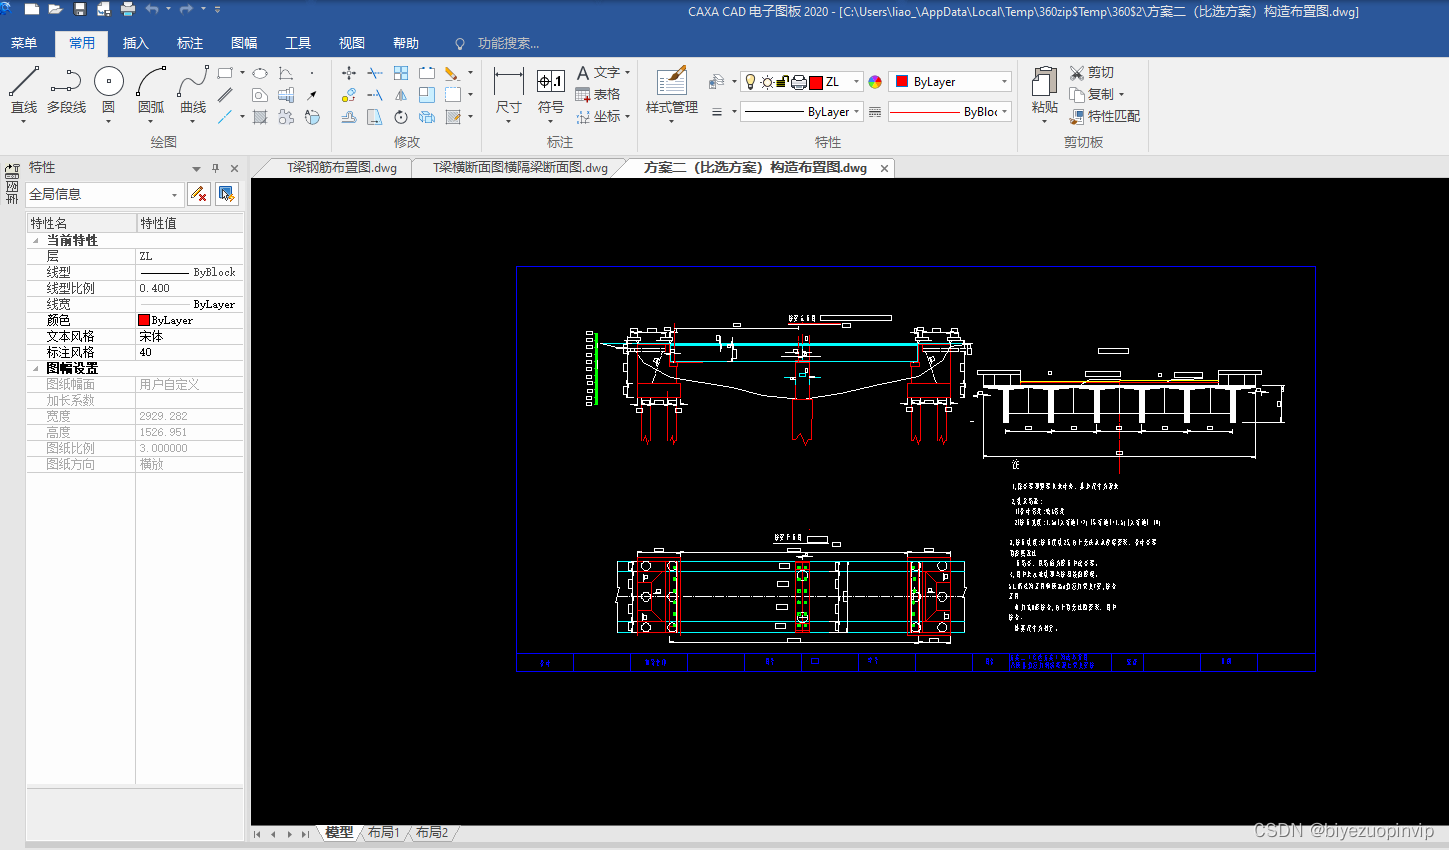Viewport: 1449px width, 850px height.
Task: Open the 全局信息 dropdown in properties panel
Action: coord(174,195)
